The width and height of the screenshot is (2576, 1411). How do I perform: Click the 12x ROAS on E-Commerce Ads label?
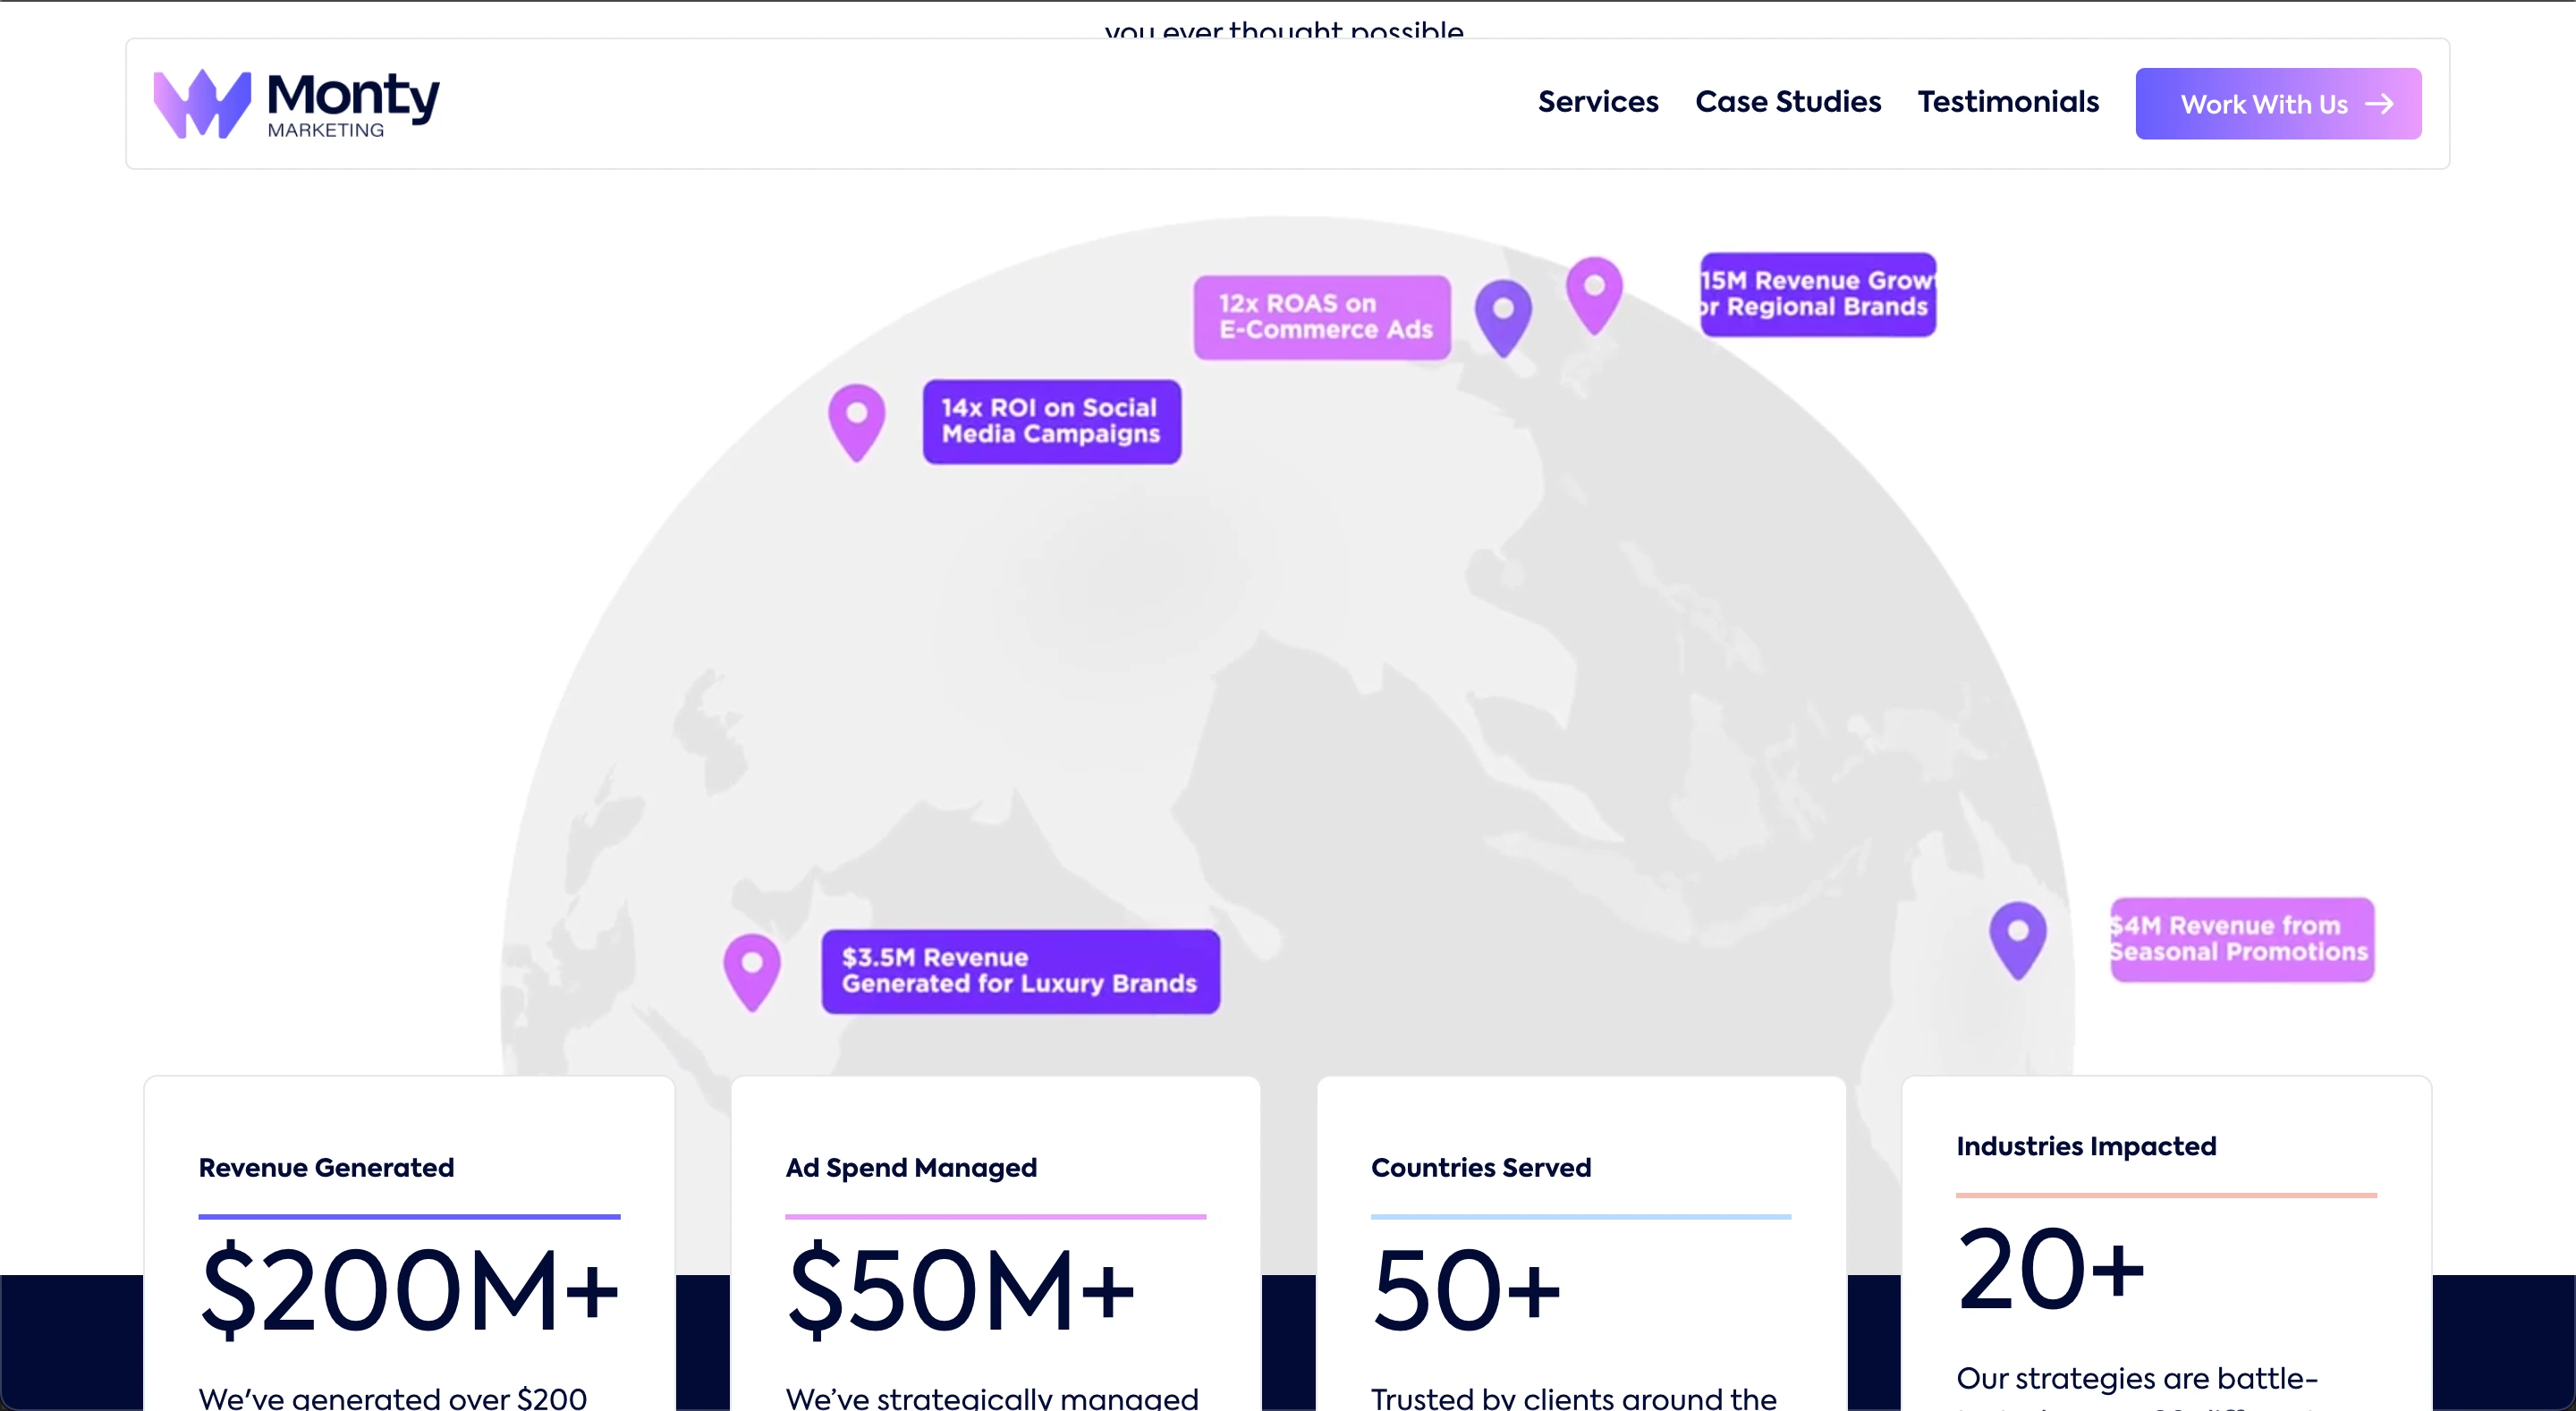pos(1322,317)
